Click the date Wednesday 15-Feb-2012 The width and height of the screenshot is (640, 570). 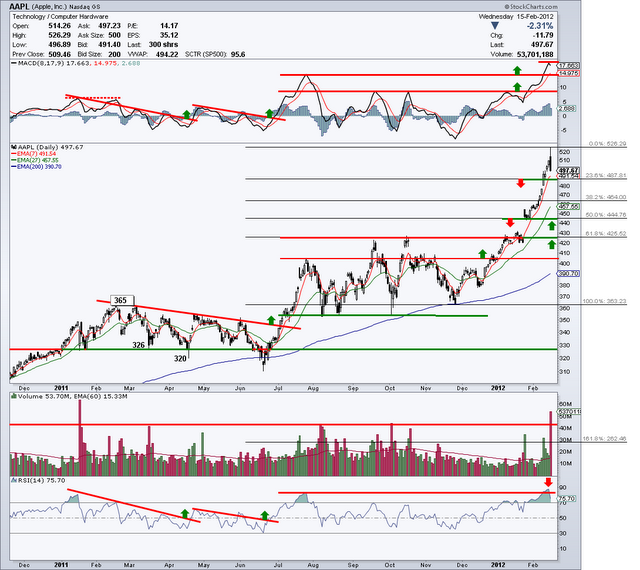(516, 16)
